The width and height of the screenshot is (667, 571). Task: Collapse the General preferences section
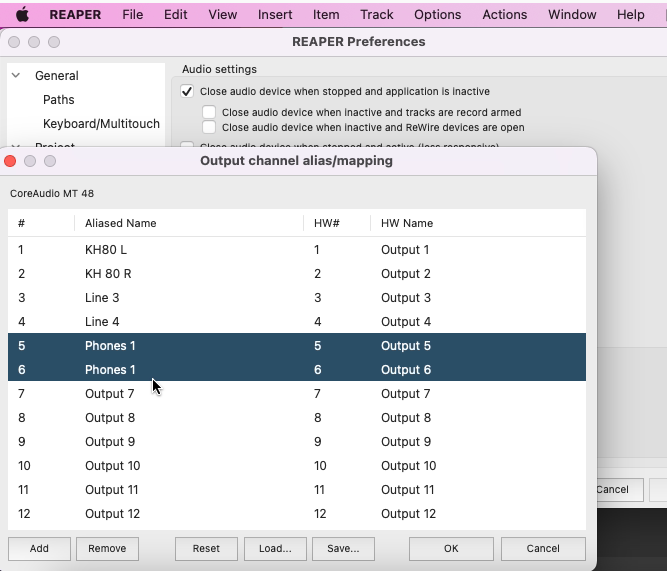[16, 75]
